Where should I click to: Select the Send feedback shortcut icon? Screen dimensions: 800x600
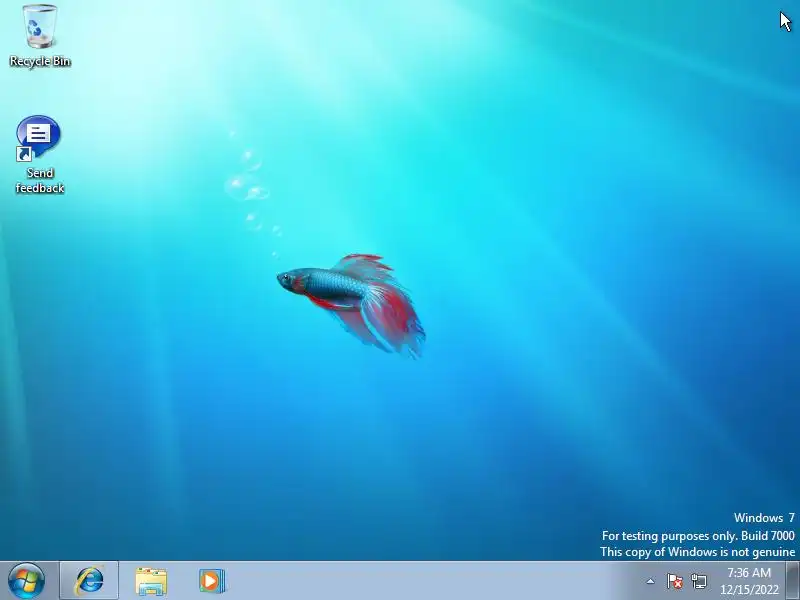point(39,155)
